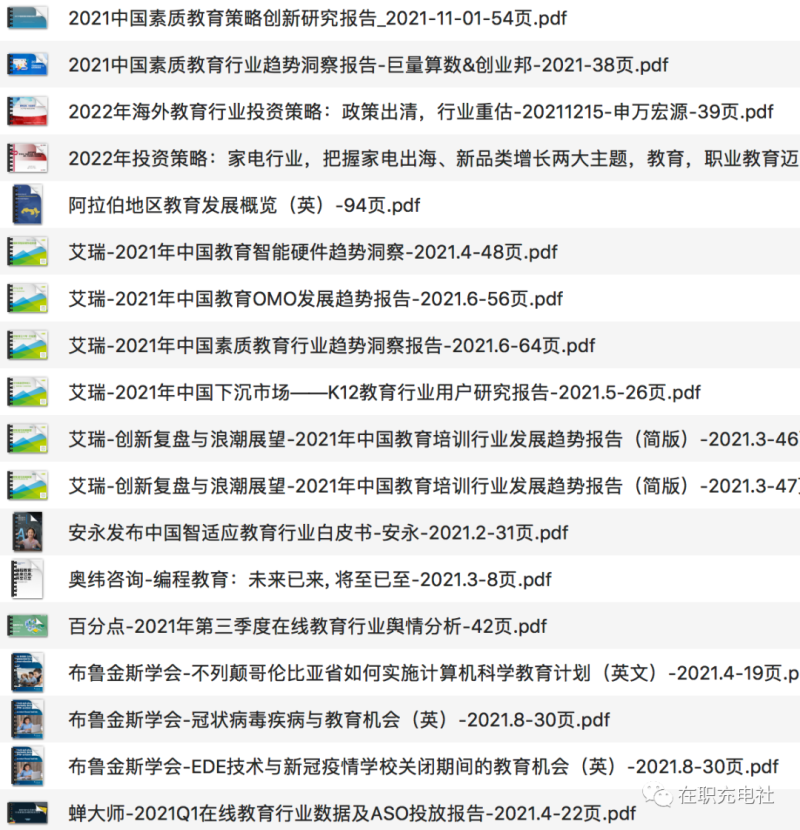Click the file name 2022年投资策略：家电行业，把握家电出海
This screenshot has height=830, width=800.
pos(434,158)
